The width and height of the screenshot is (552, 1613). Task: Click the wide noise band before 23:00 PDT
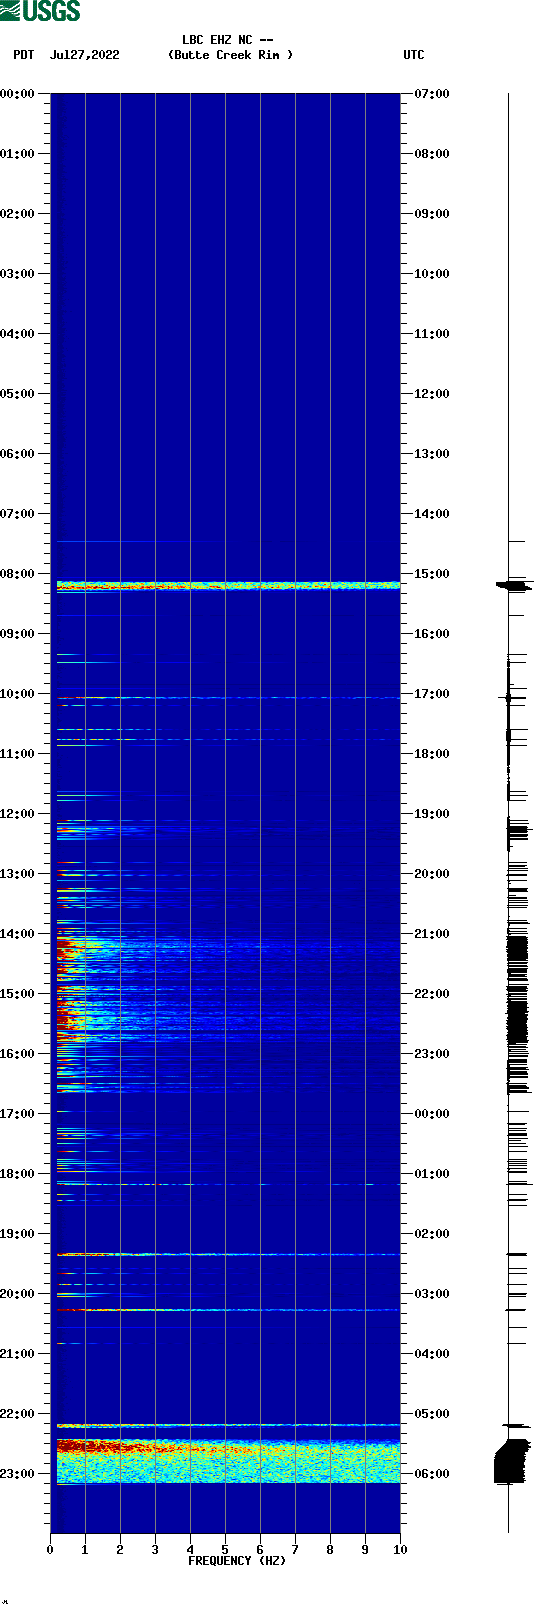point(228,1462)
